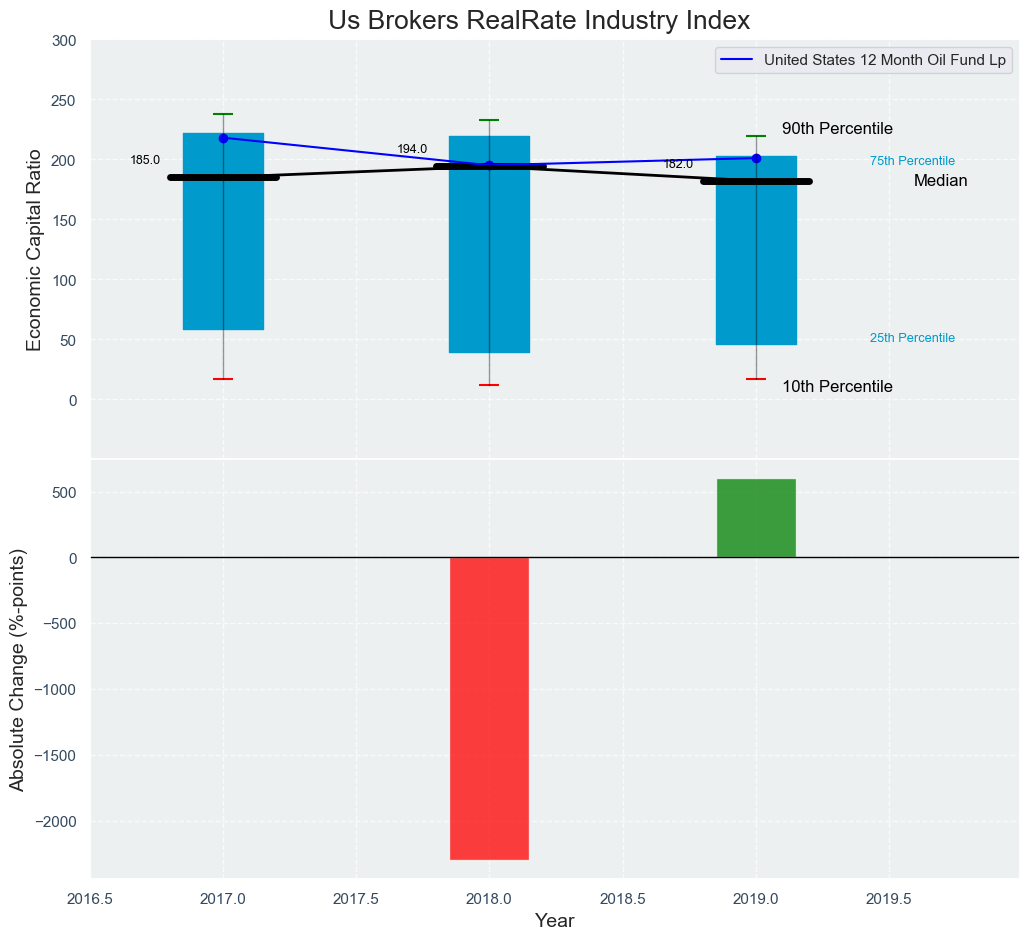Click the 90th Percentile annotation label
Screen dimensions: 1029x940
[x=837, y=129]
